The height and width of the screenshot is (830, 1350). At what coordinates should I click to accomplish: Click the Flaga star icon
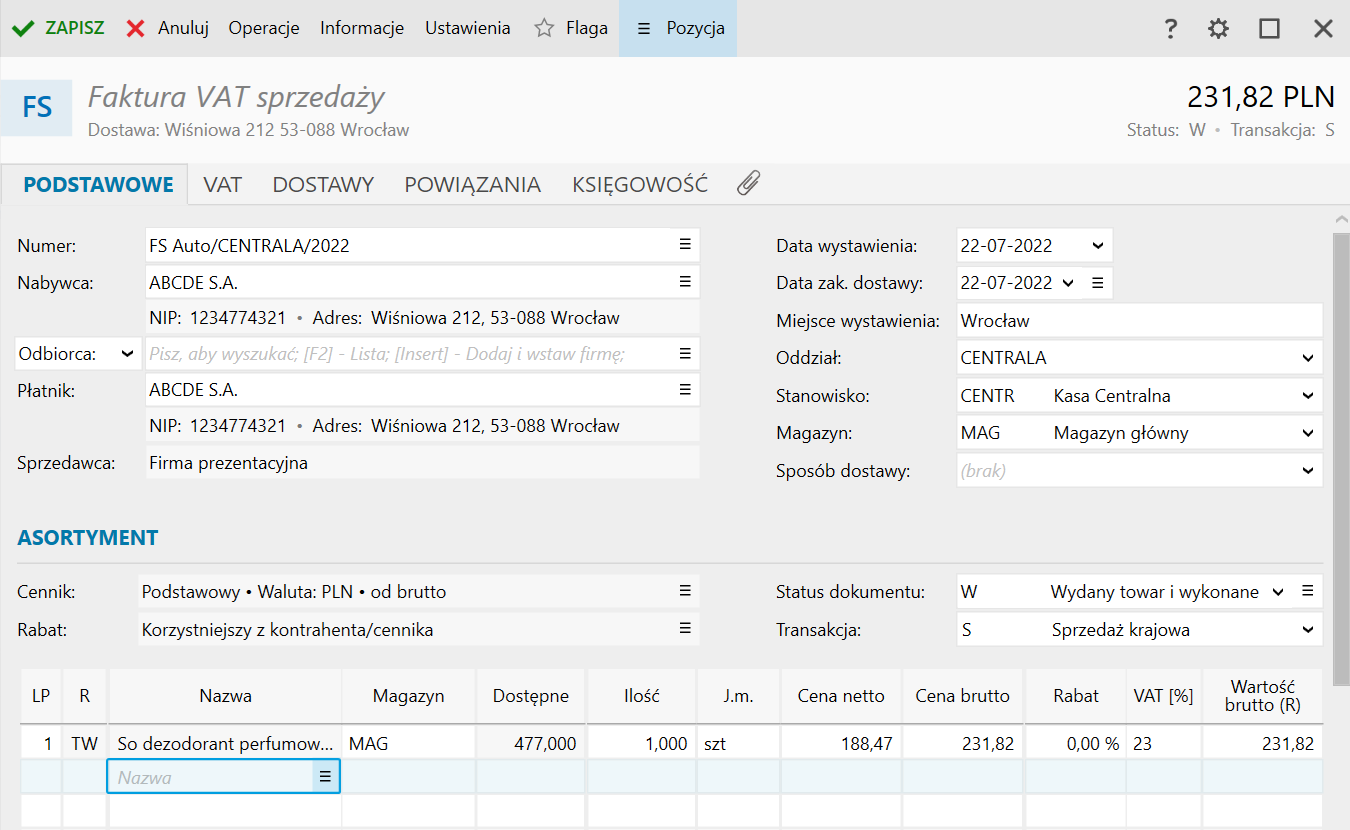(x=544, y=28)
